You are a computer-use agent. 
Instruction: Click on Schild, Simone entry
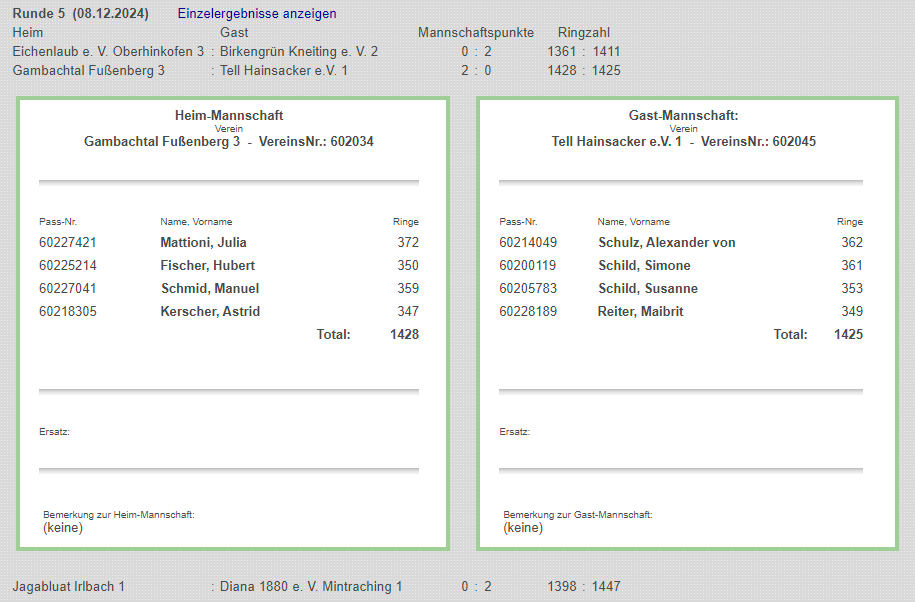pyautogui.click(x=644, y=265)
